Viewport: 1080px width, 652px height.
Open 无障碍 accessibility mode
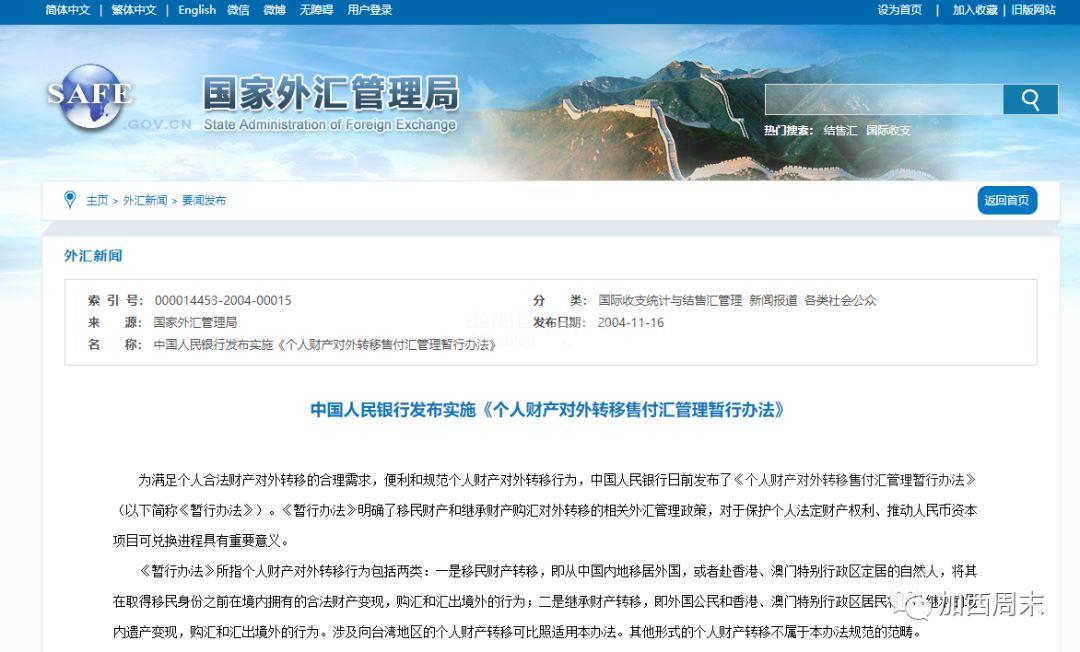point(316,10)
